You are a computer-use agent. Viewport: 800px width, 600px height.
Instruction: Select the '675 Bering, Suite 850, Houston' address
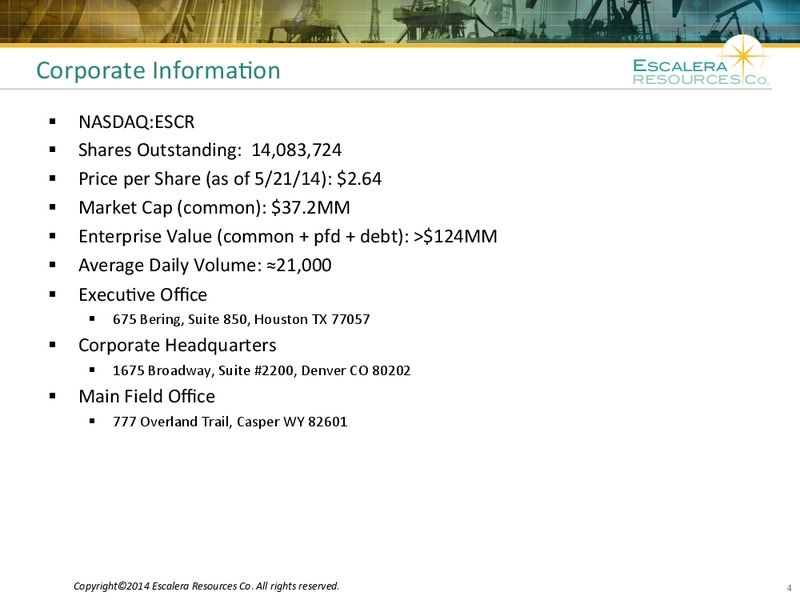coord(241,319)
